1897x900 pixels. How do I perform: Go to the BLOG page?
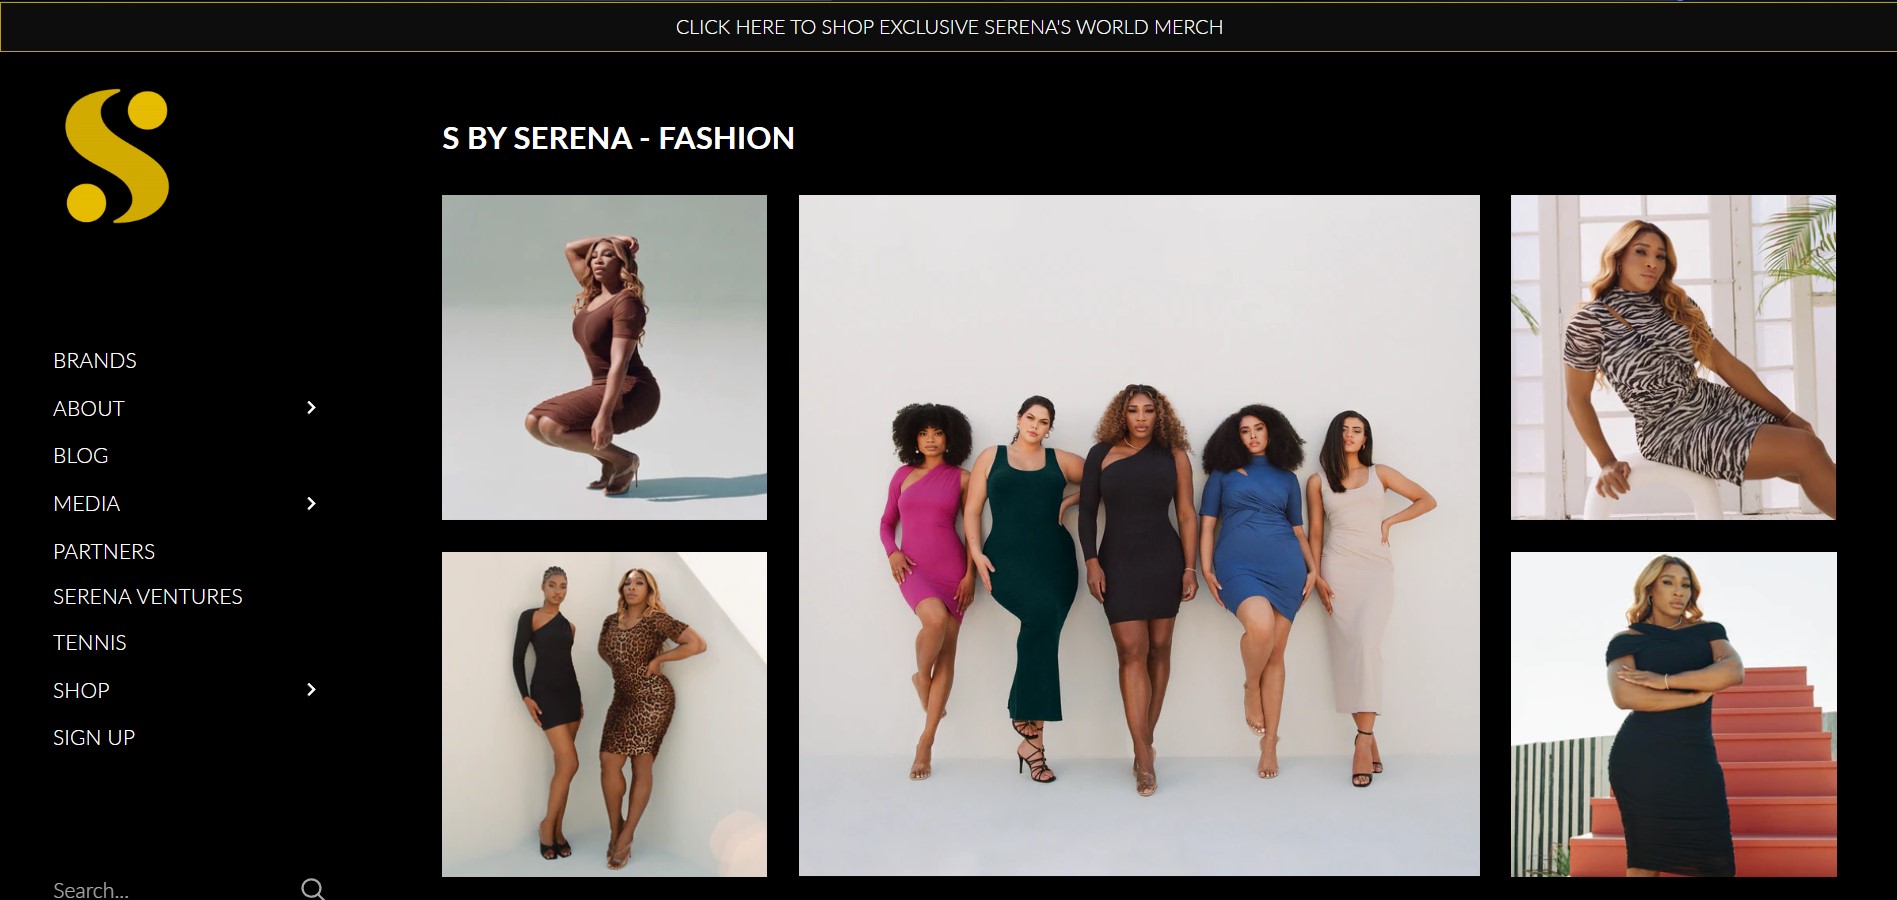tap(80, 456)
